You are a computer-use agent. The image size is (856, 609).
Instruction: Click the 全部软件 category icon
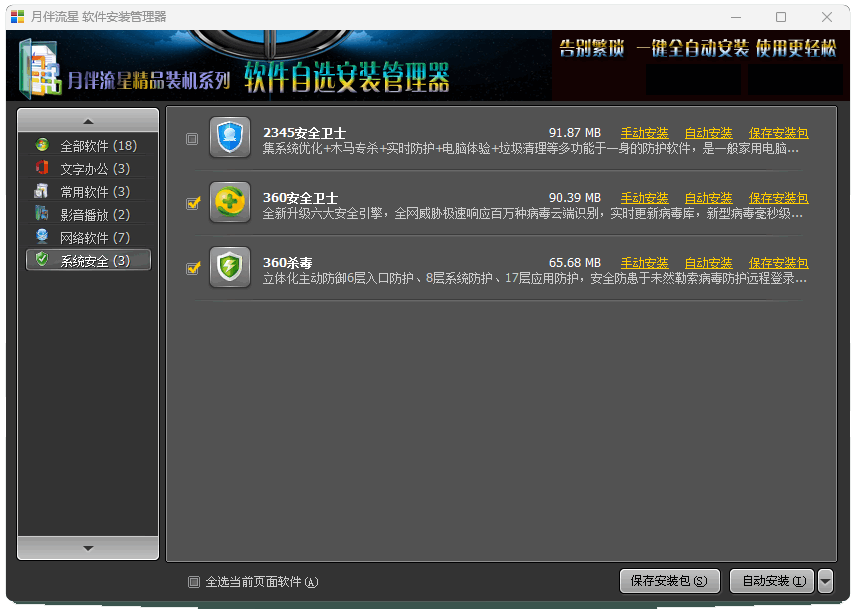42,145
